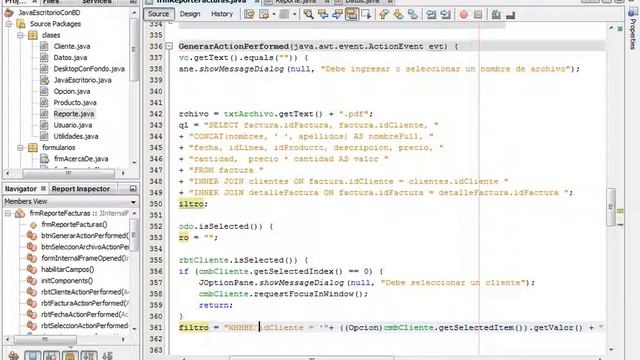Click JavaEscritorioConBD project node
The width and height of the screenshot is (640, 360).
49,13
